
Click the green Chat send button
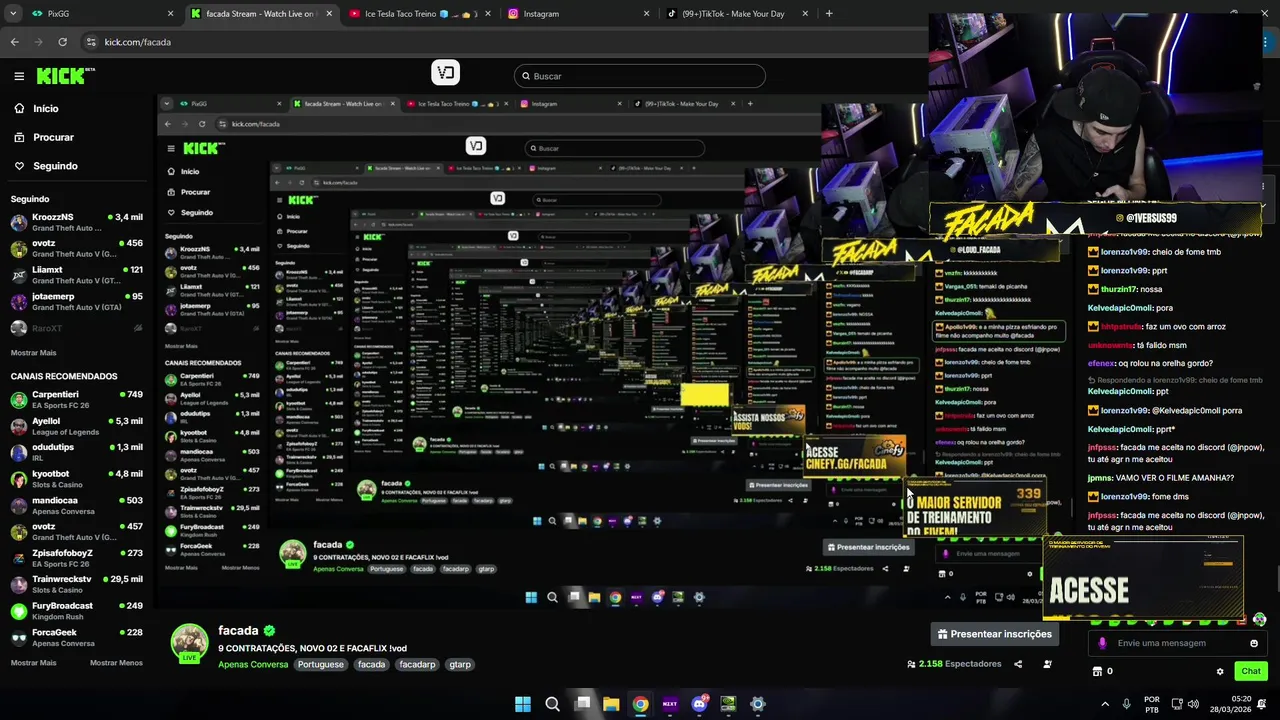point(1251,671)
